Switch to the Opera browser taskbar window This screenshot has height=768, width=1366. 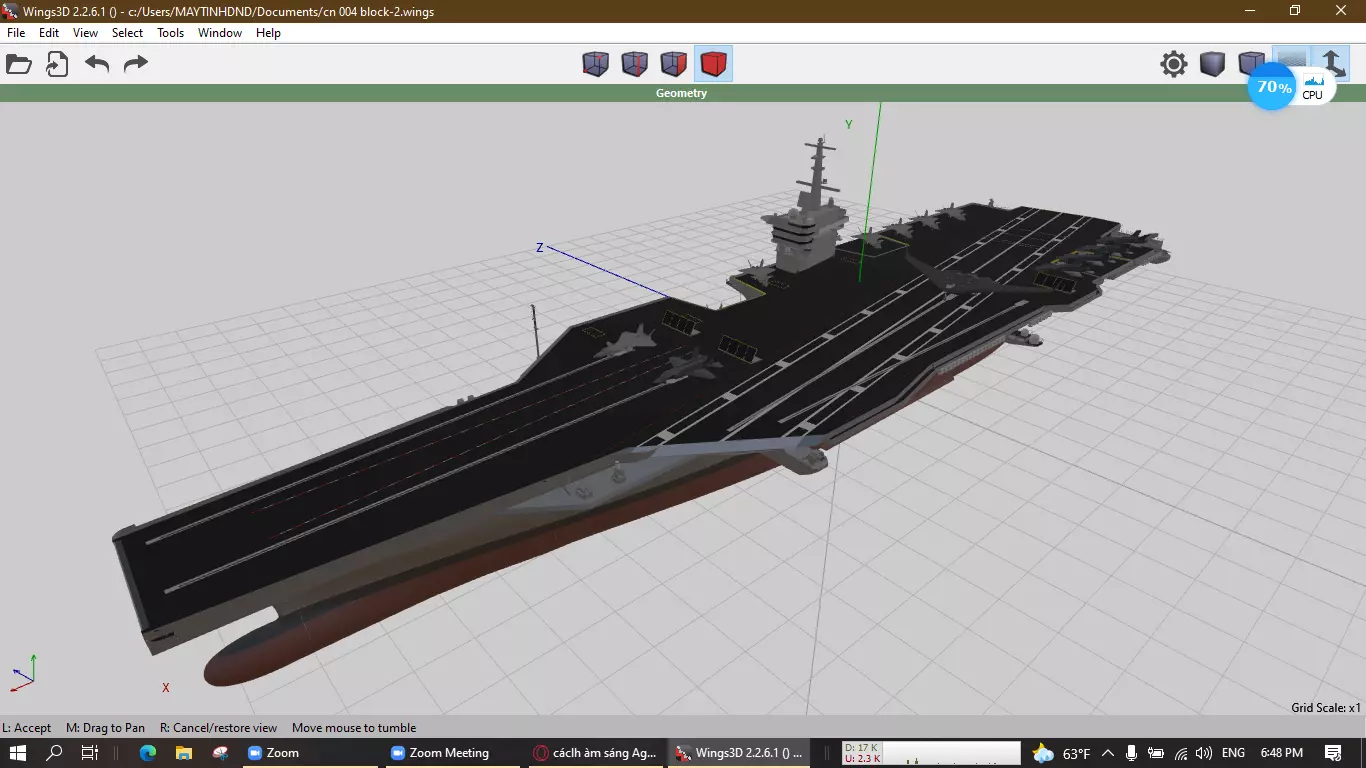(x=598, y=753)
